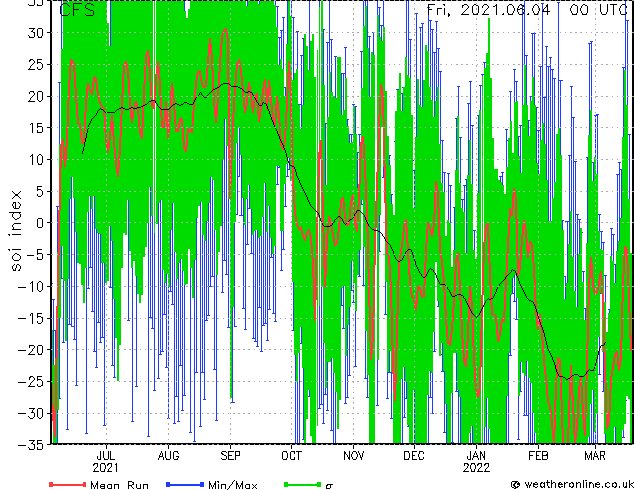
Task: Click the 30 tick label on y-axis
Action: [x=36, y=33]
